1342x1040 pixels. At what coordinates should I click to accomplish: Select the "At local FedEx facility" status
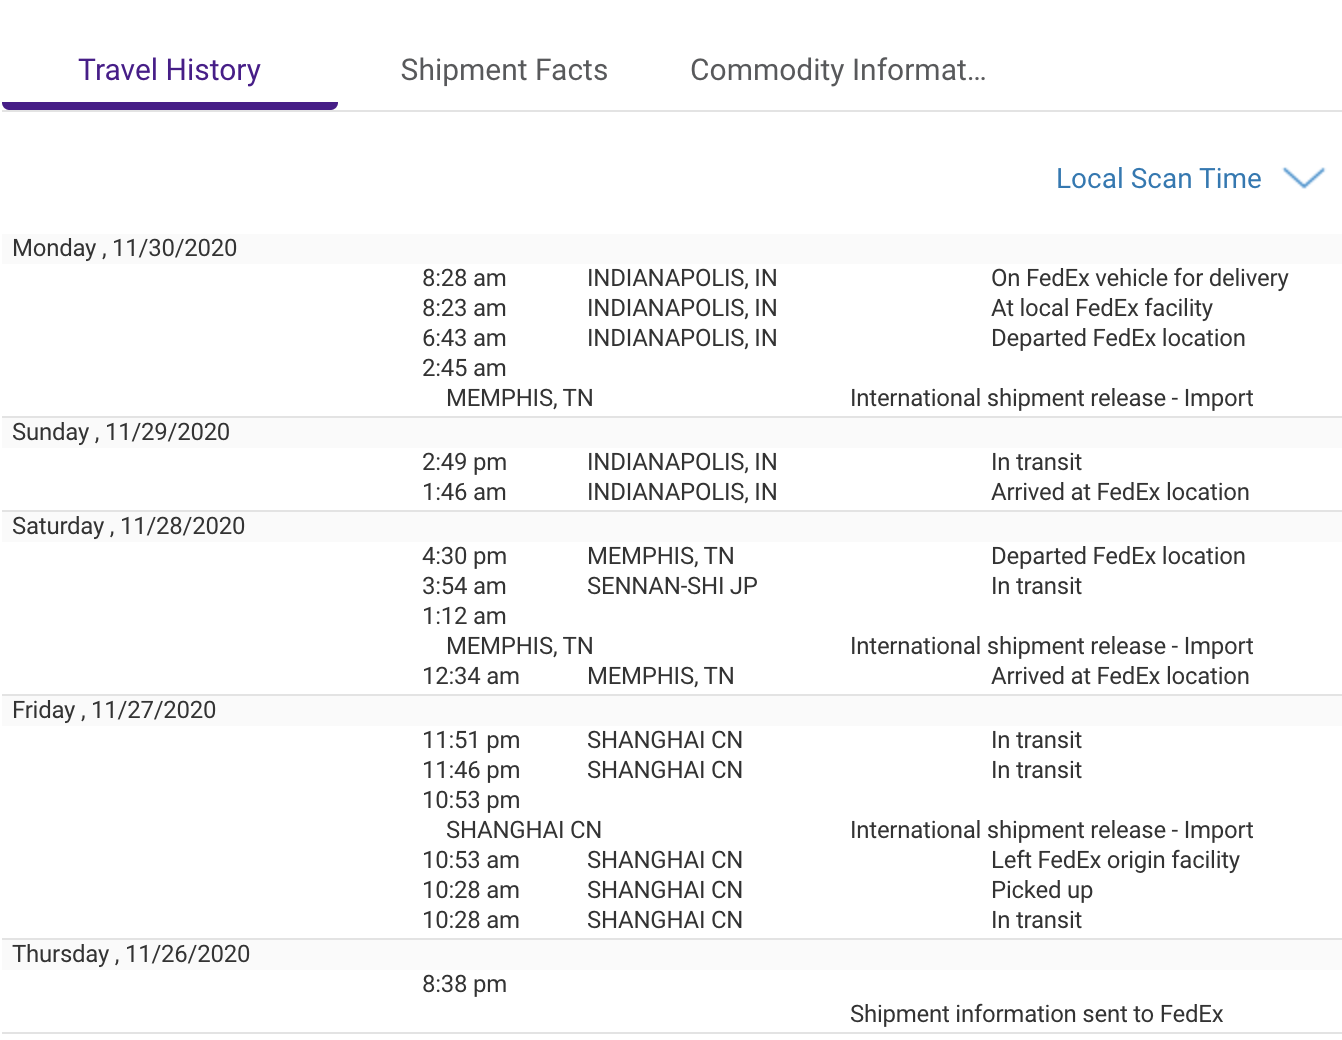click(1101, 308)
